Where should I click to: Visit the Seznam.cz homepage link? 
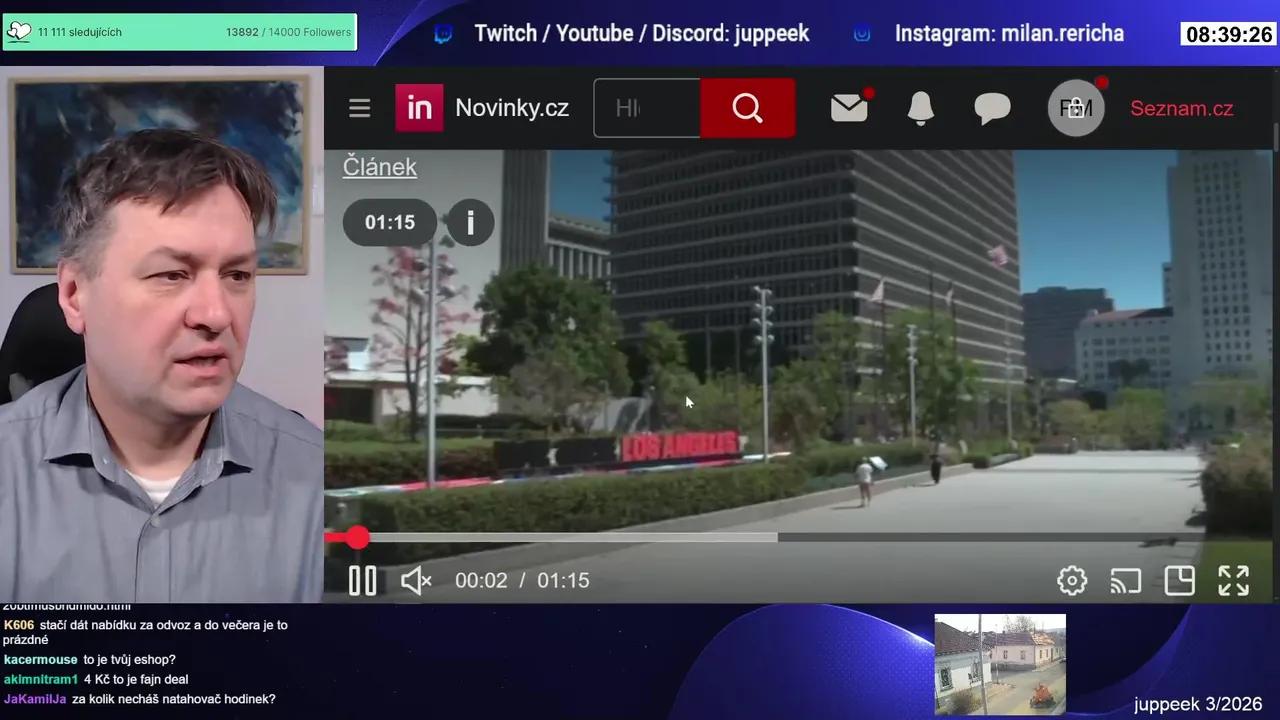coord(1181,108)
